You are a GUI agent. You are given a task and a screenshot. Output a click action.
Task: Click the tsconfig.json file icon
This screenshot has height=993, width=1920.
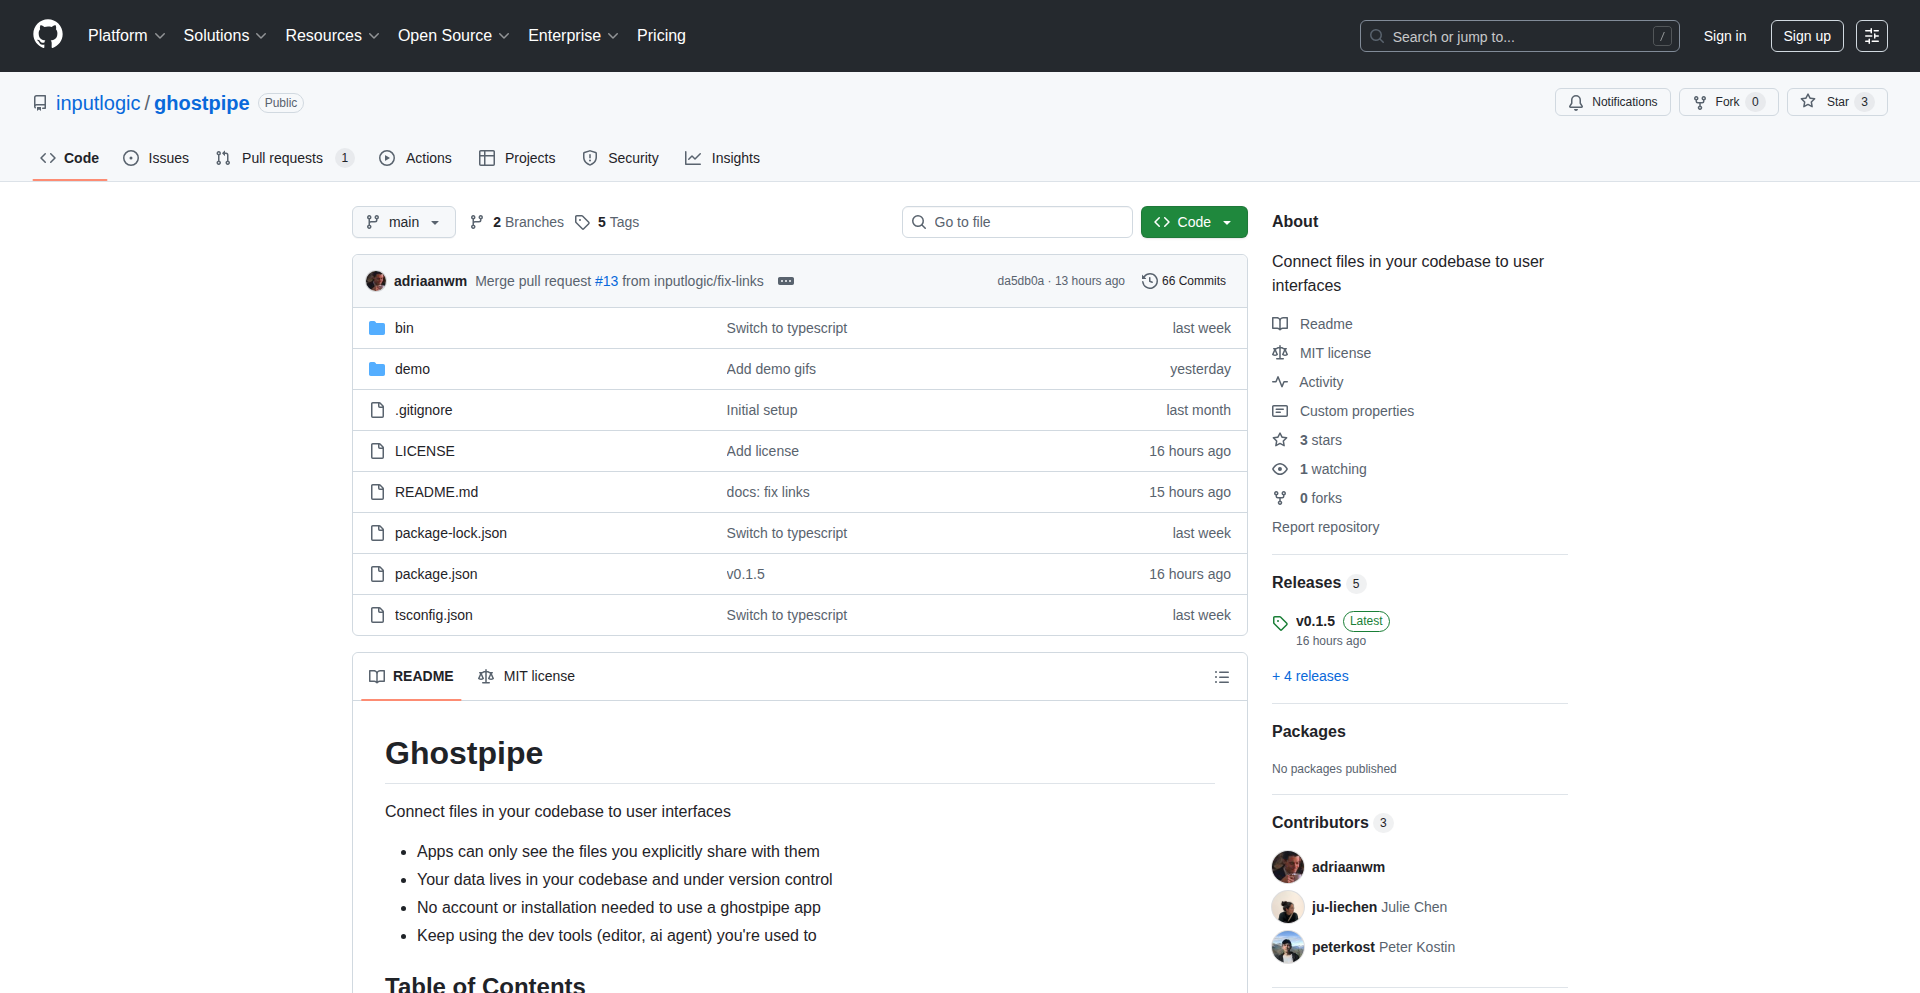(377, 615)
